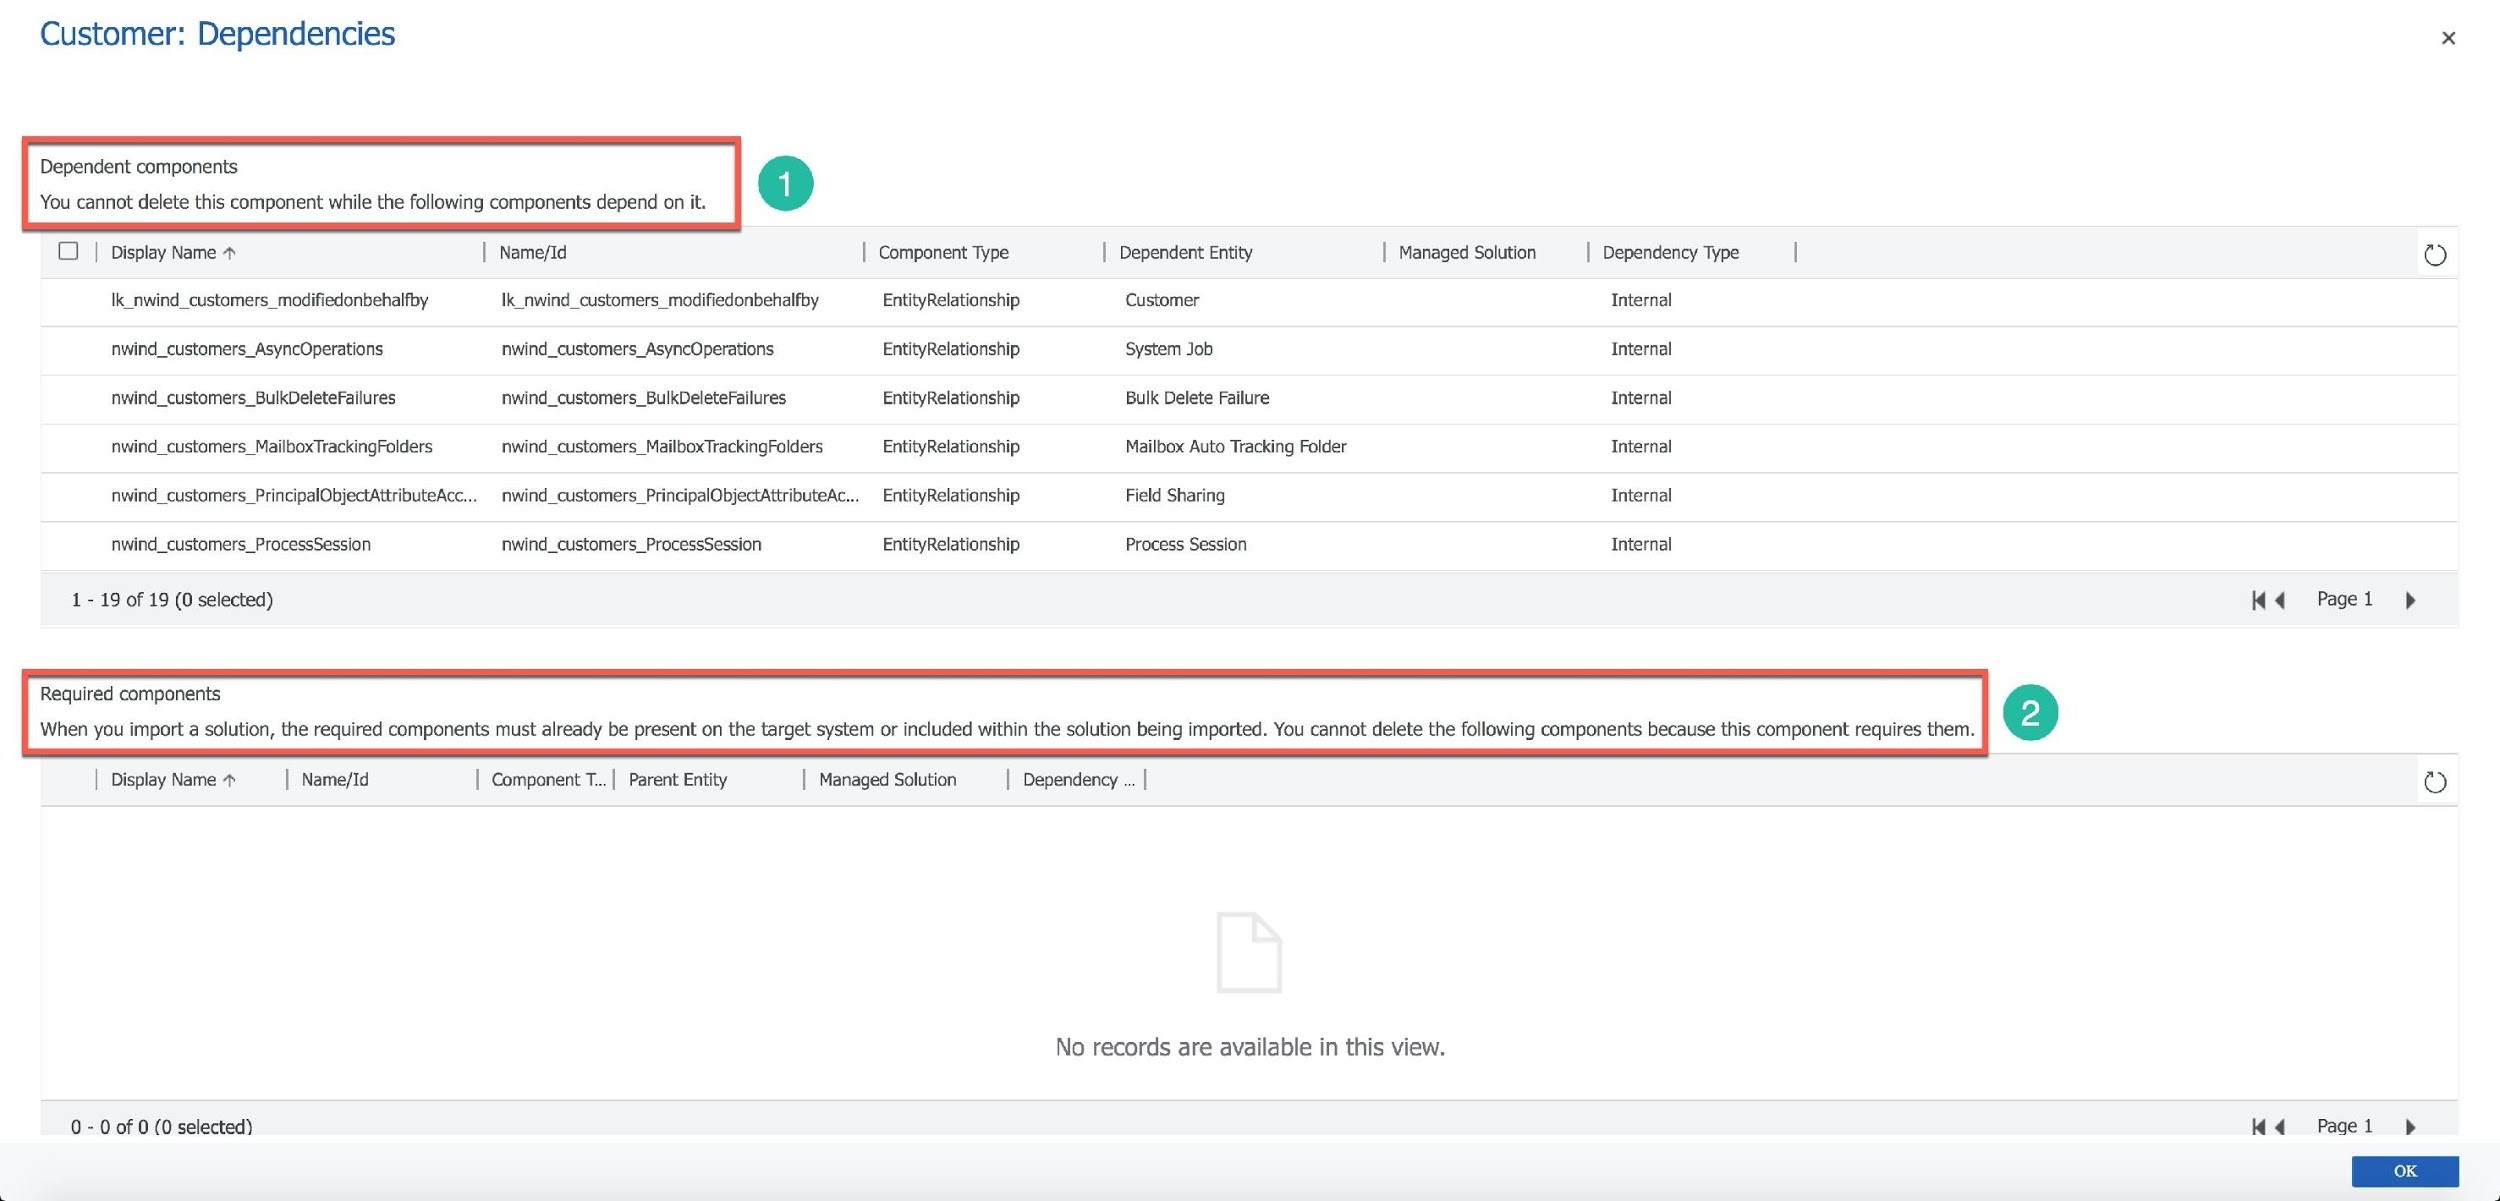This screenshot has height=1201, width=2500.
Task: Sort Required components by Name/Id
Action: [x=334, y=779]
